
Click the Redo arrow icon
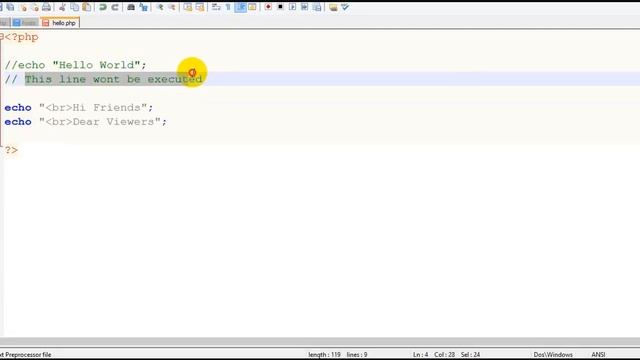pos(115,7)
